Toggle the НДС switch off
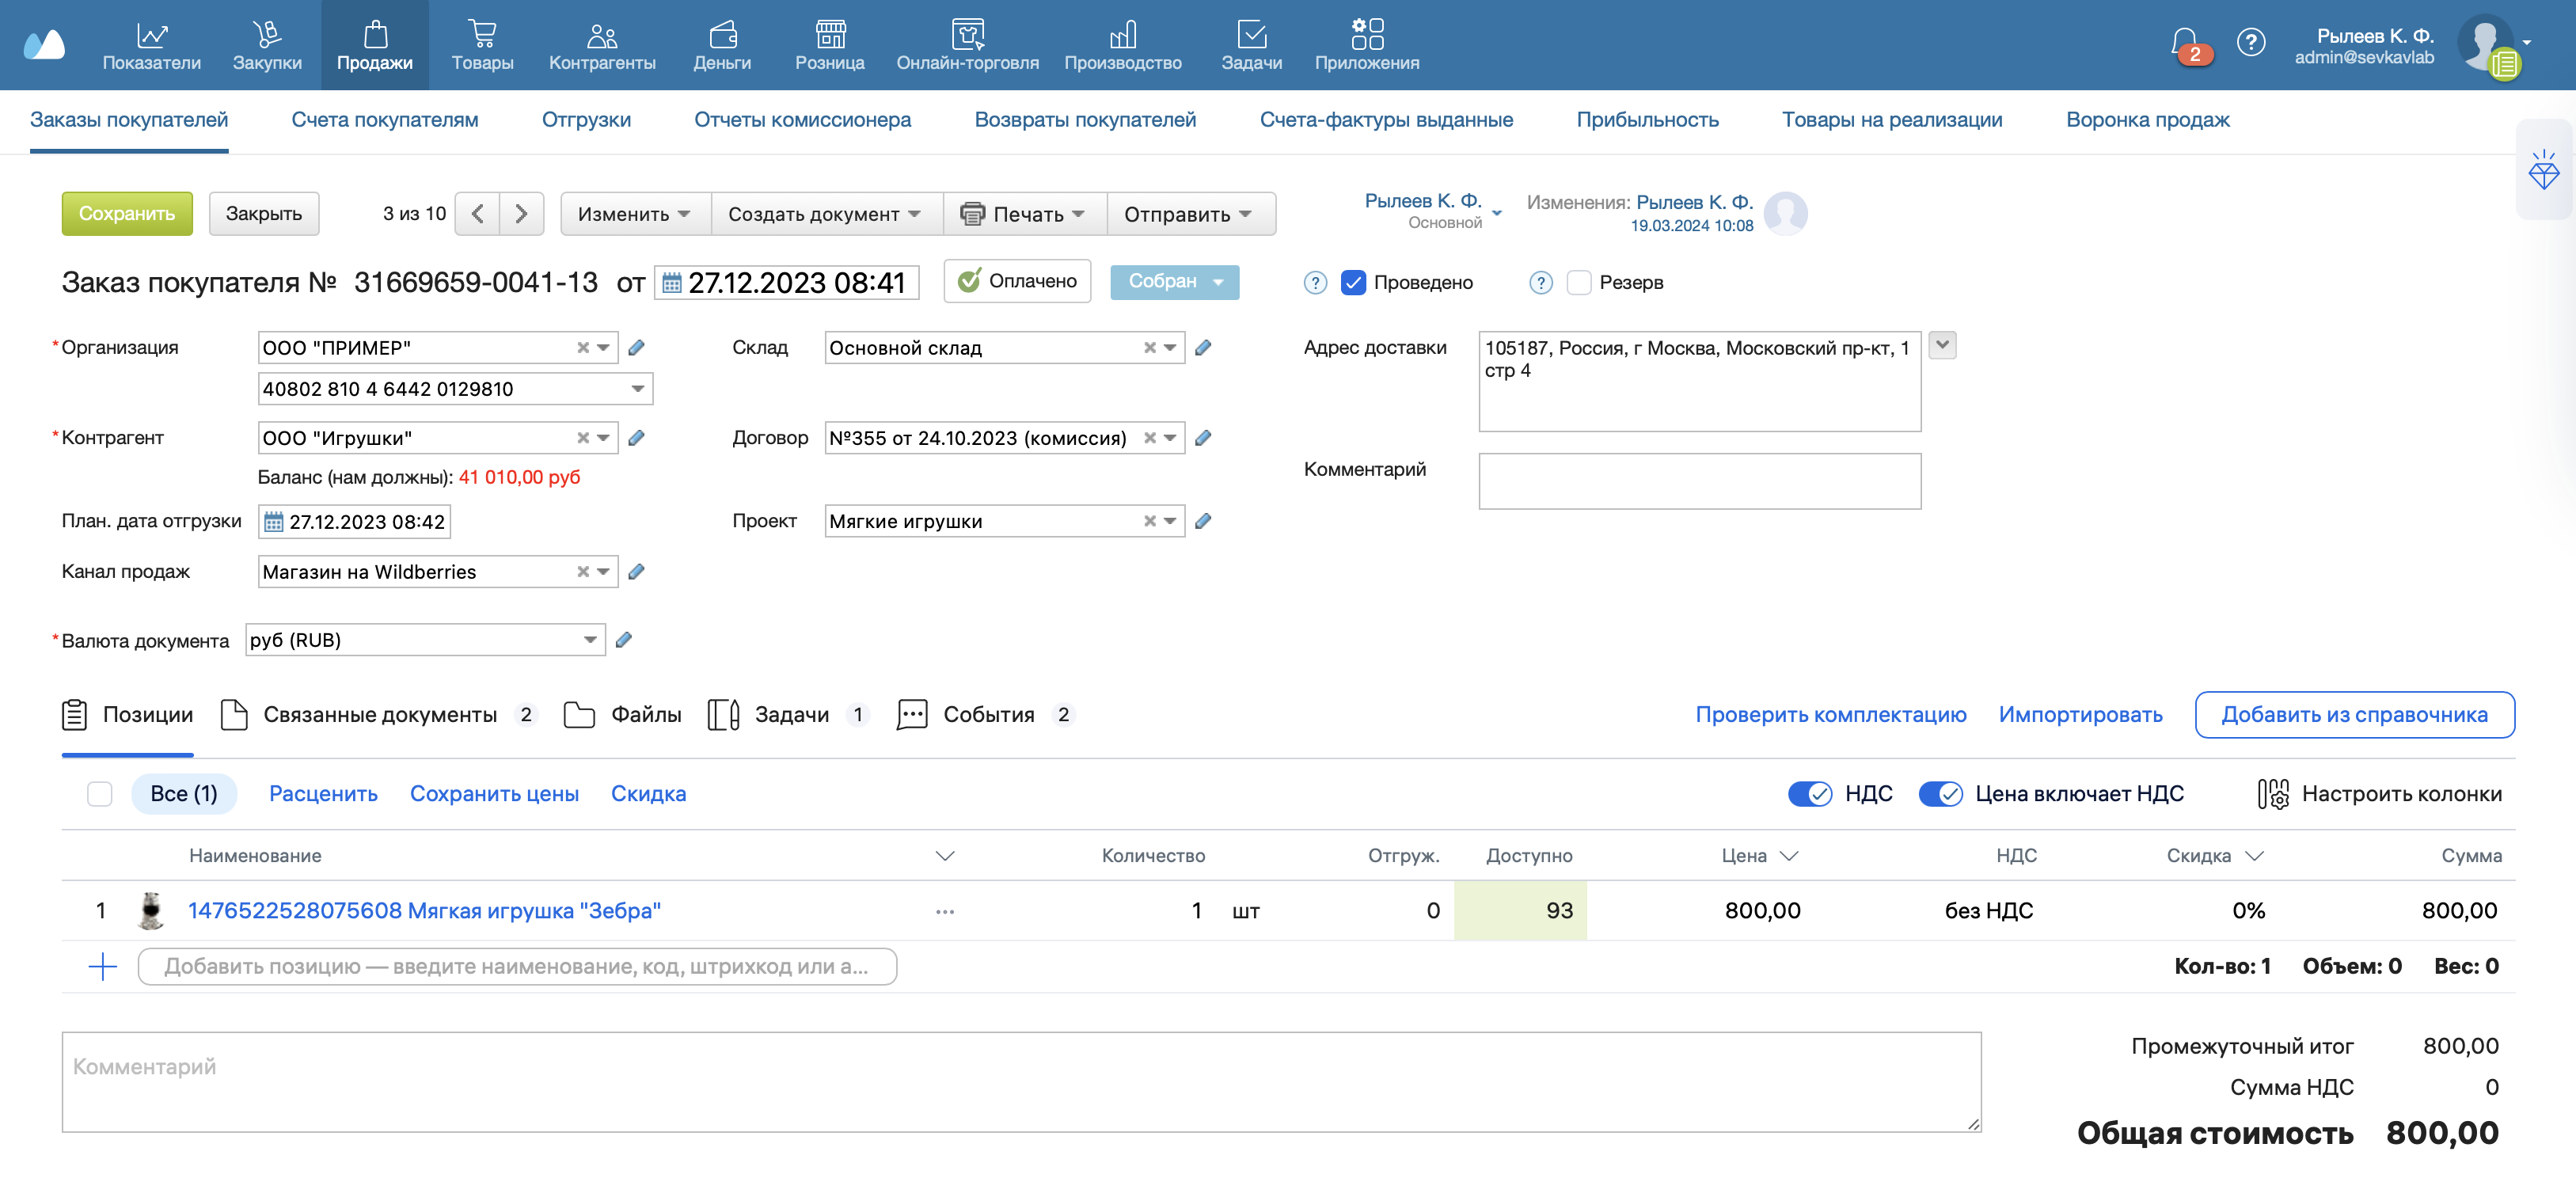The image size is (2576, 1178). (1809, 794)
